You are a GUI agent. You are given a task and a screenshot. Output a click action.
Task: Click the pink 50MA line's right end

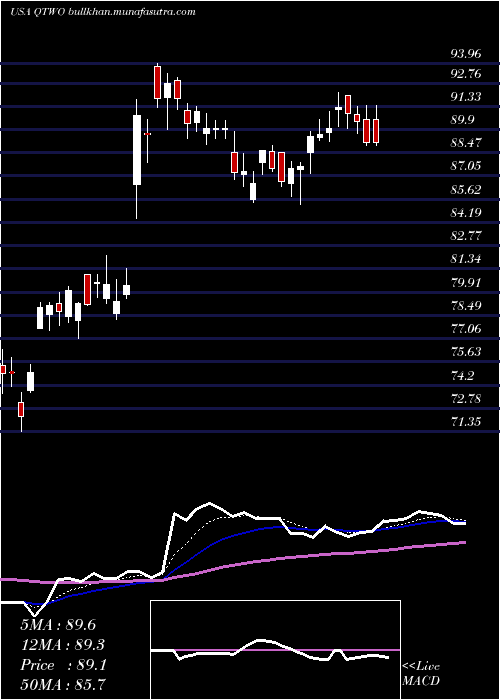coord(463,542)
